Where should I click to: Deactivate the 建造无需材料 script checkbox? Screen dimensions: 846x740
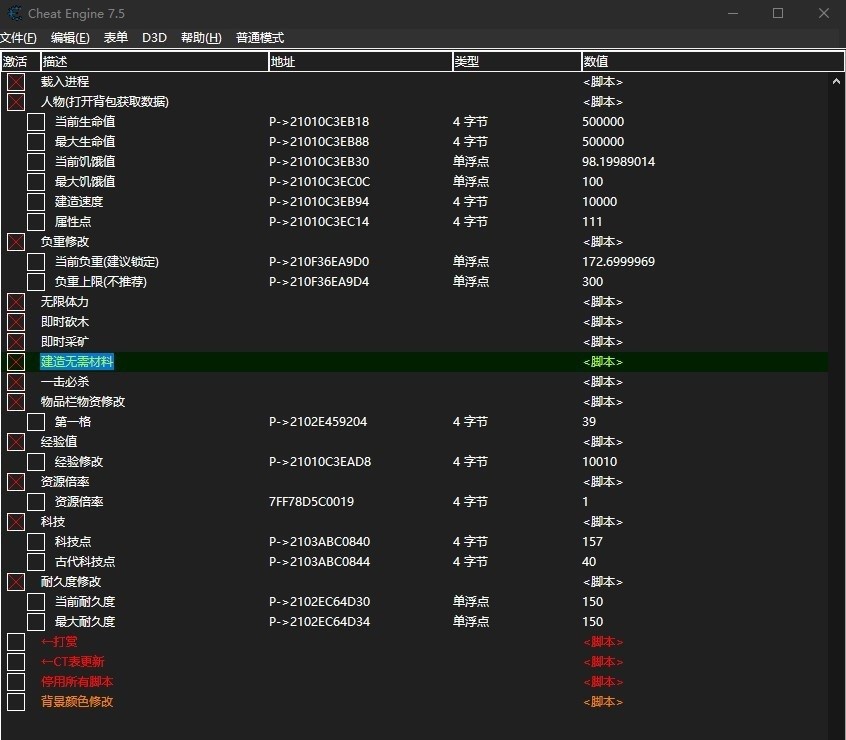coord(15,361)
